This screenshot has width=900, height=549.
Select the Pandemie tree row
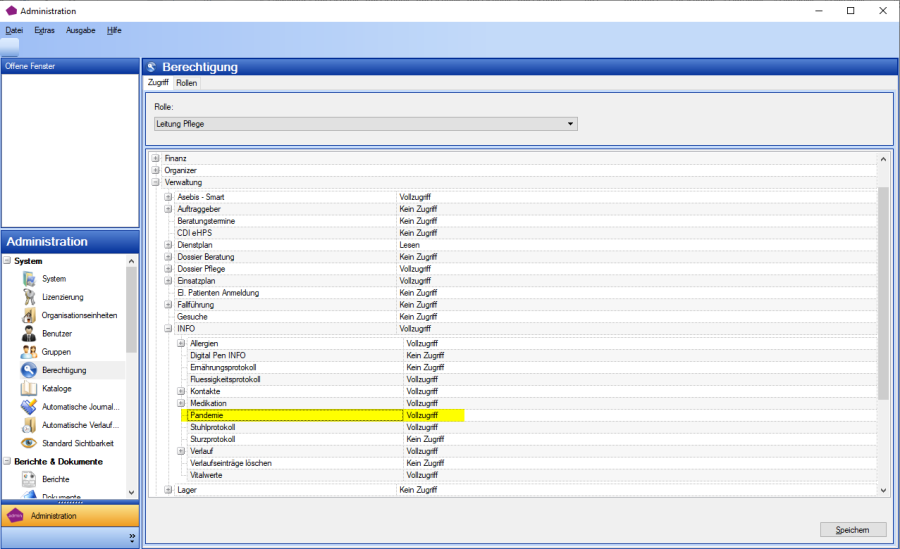pos(296,415)
